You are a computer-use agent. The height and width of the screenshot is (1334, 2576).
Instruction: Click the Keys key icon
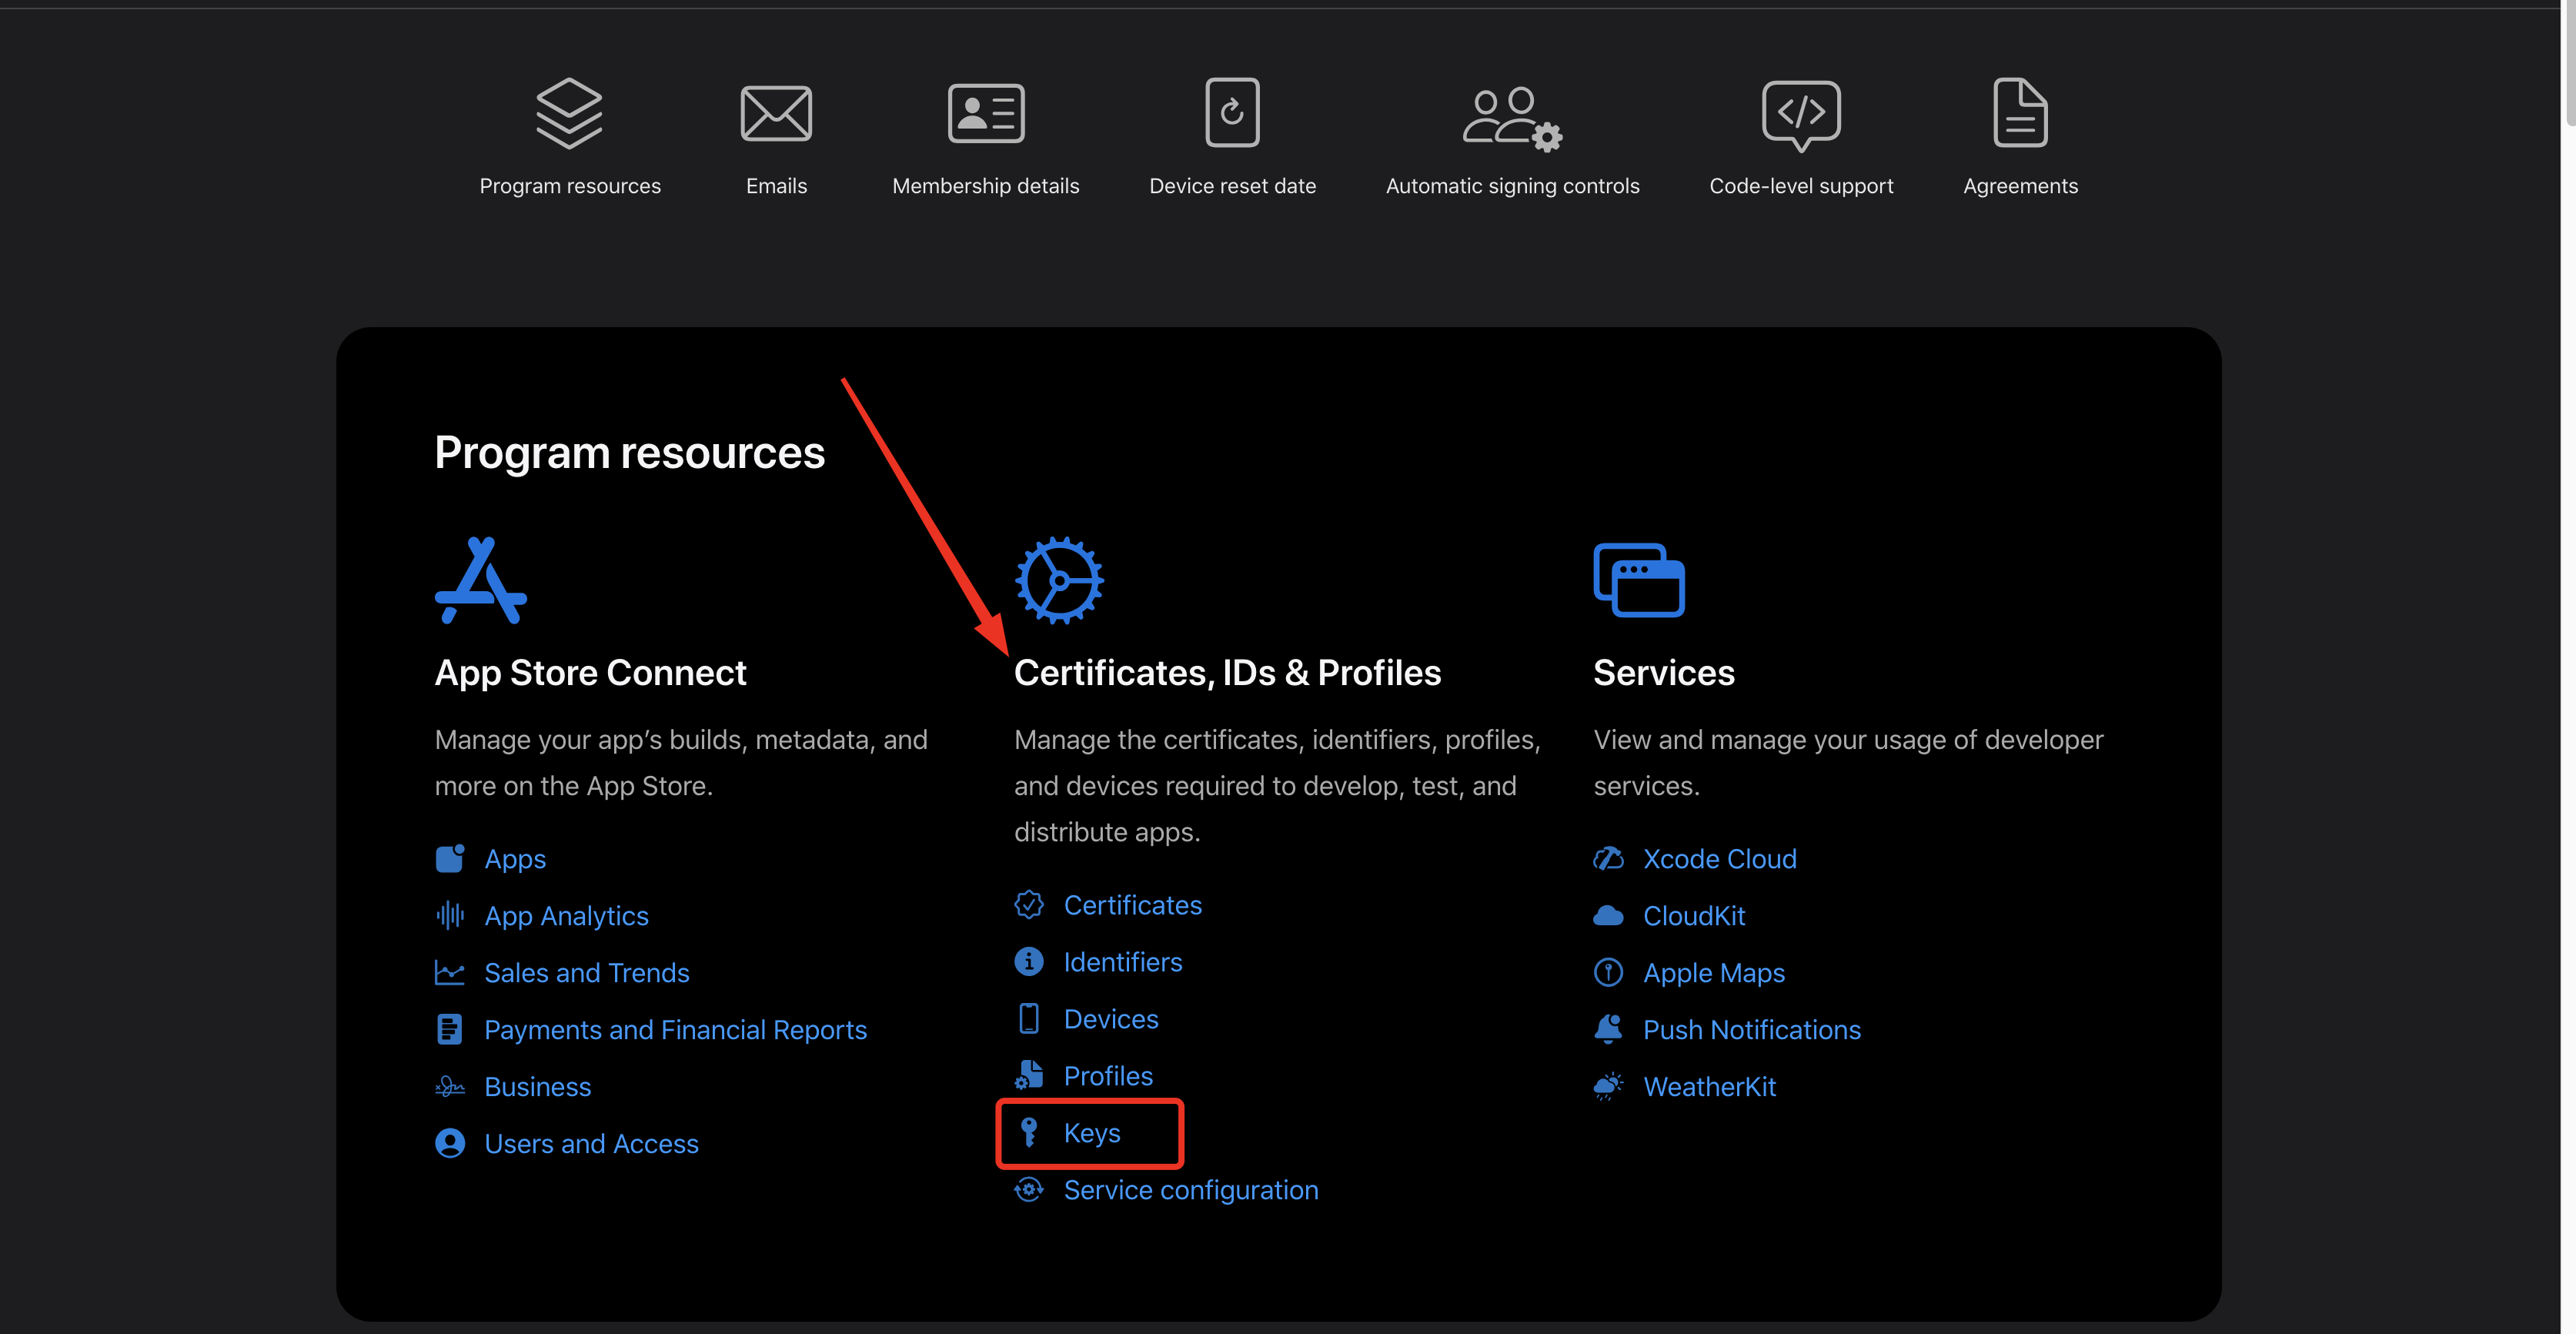(1029, 1132)
